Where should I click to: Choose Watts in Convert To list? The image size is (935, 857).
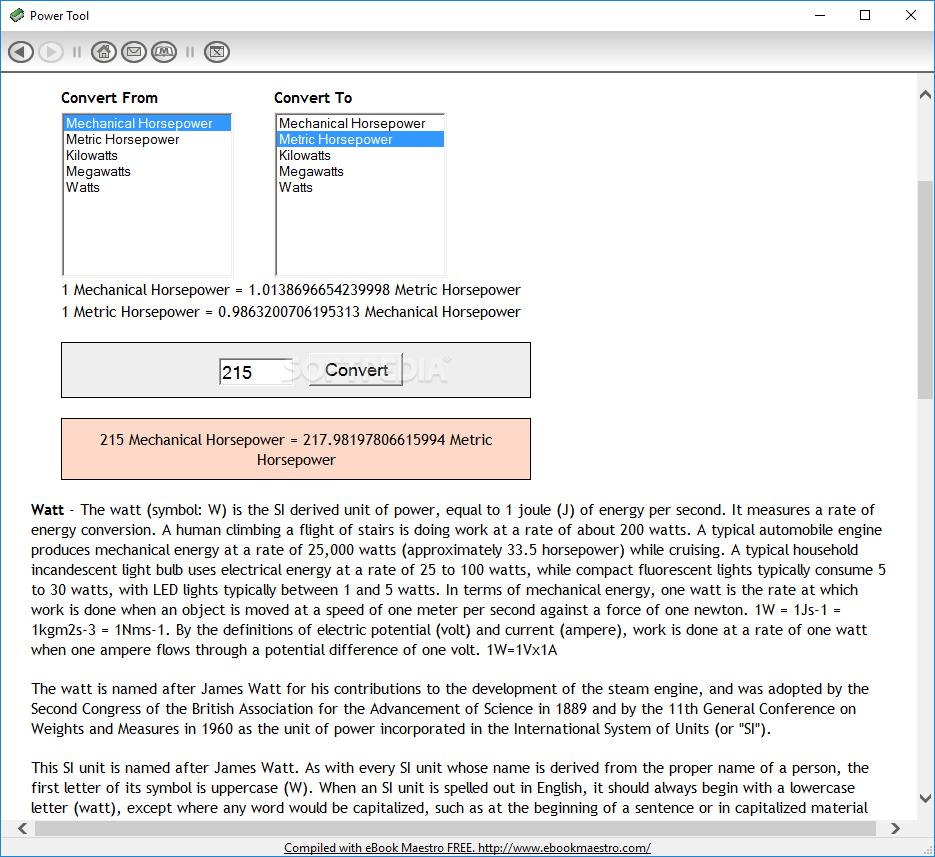360,188
